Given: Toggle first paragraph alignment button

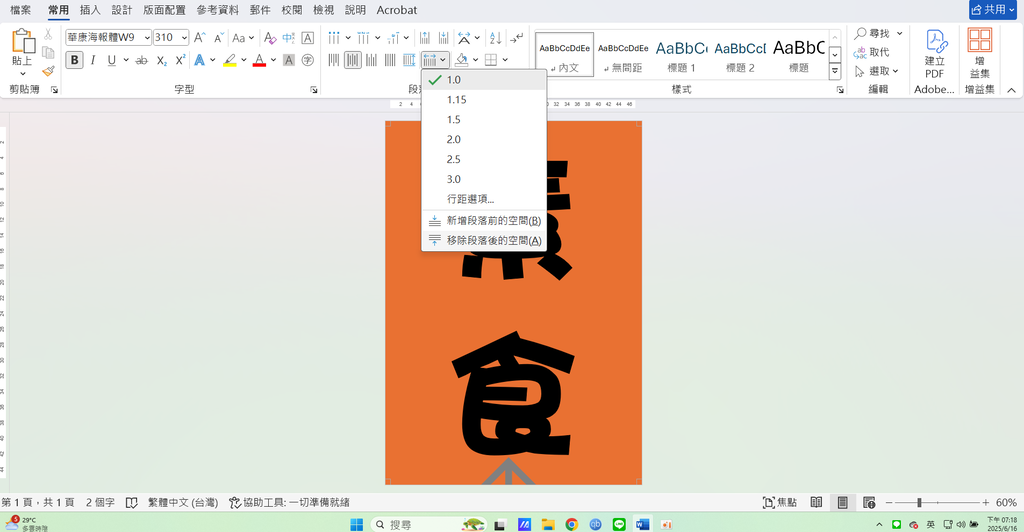Looking at the screenshot, I should (334, 60).
